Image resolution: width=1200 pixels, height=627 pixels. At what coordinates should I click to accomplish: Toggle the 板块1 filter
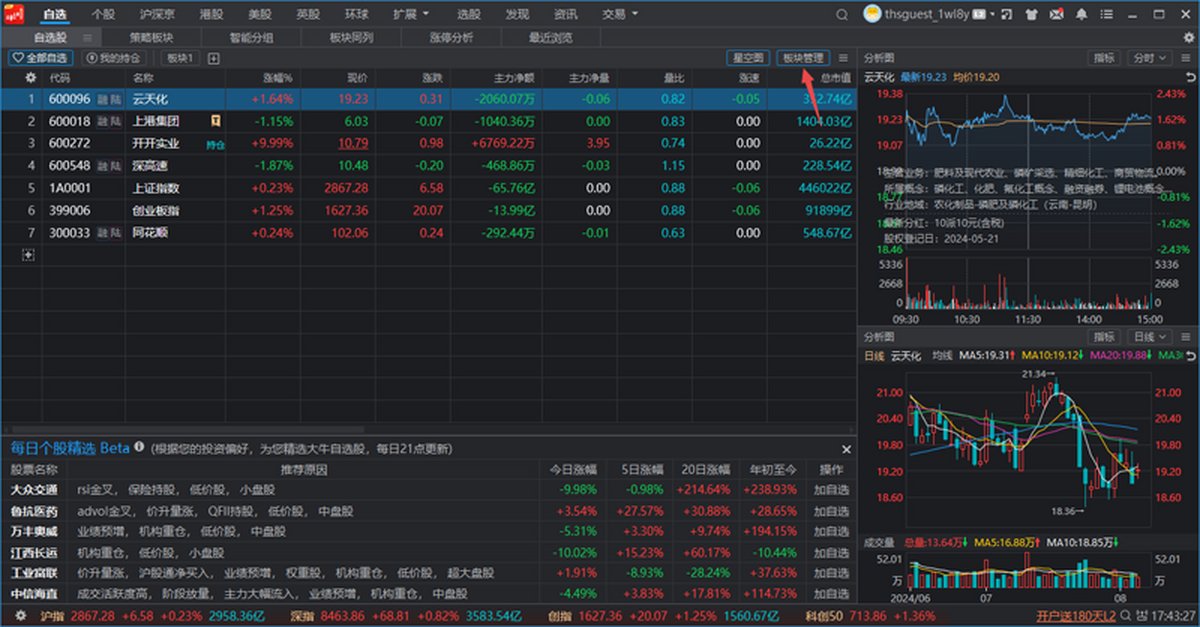pos(179,58)
